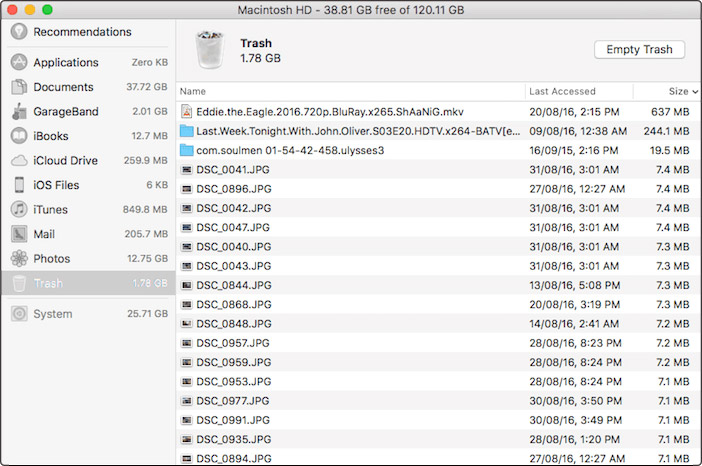Open the Recommendations section
The height and width of the screenshot is (466, 702).
tap(82, 32)
